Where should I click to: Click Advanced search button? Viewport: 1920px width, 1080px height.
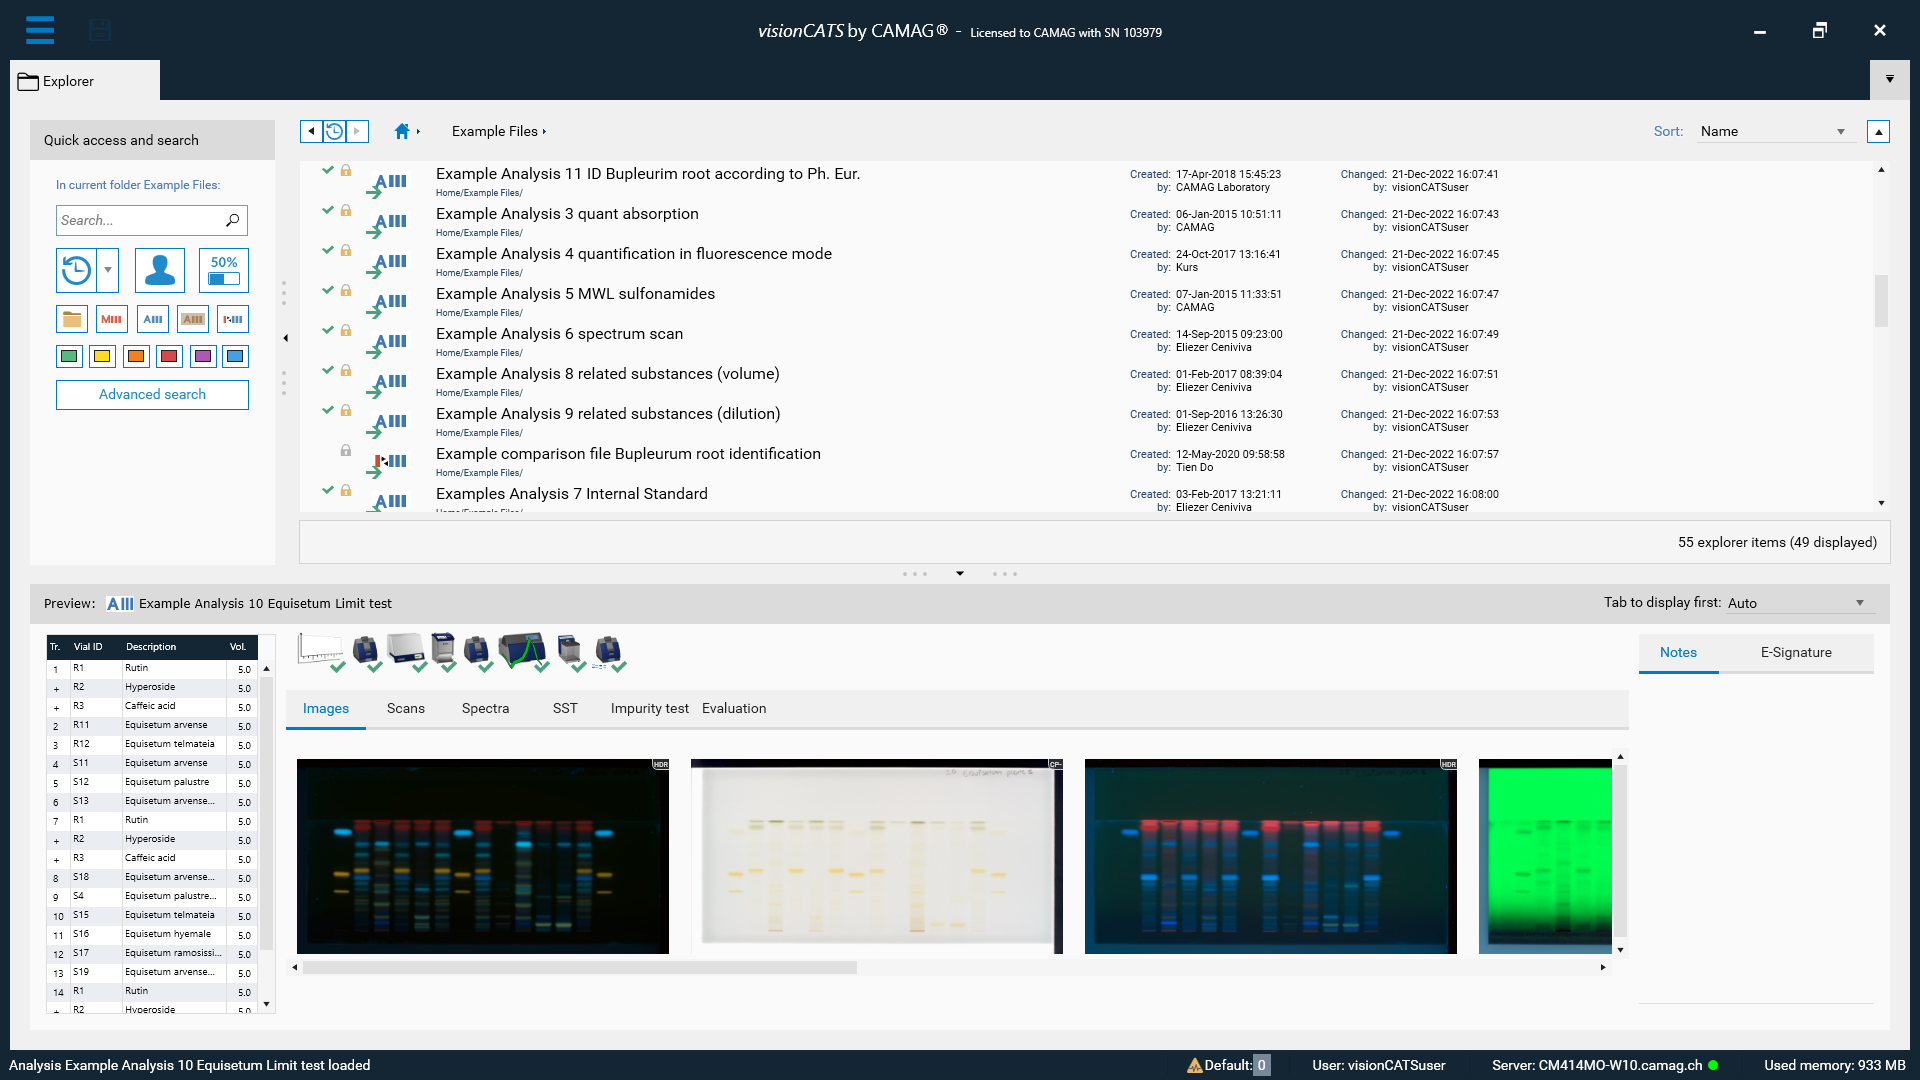[152, 394]
